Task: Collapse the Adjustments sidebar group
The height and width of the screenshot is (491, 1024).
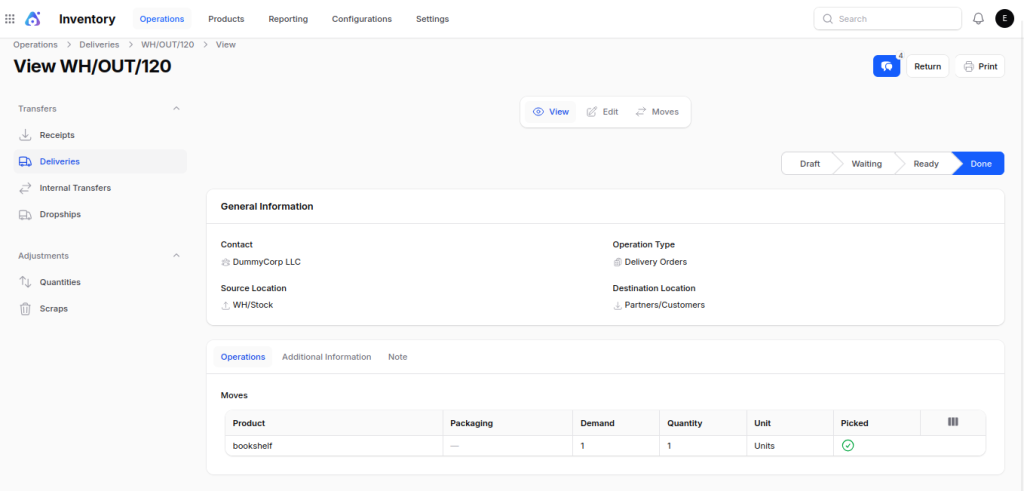Action: tap(176, 255)
